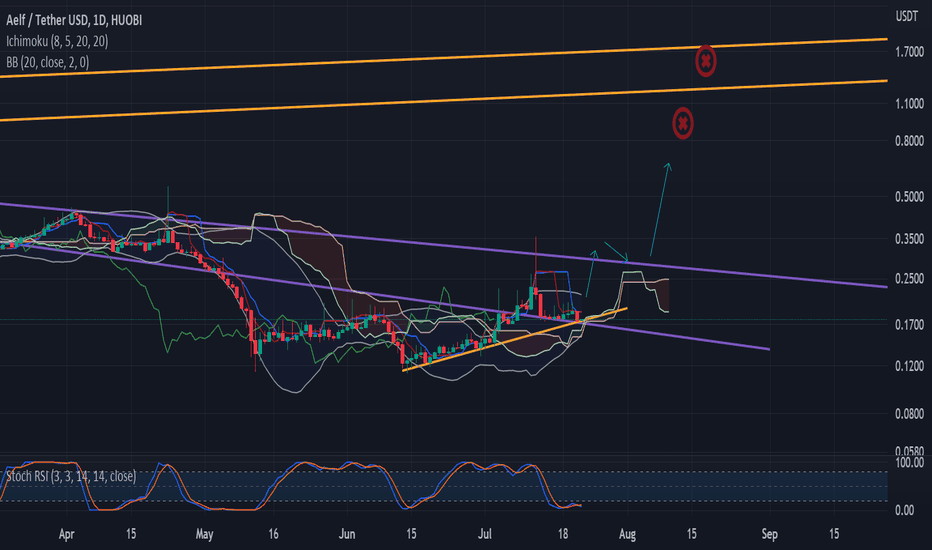This screenshot has width=932, height=550.
Task: Click the 0.0800 price axis label
Action: [x=909, y=414]
